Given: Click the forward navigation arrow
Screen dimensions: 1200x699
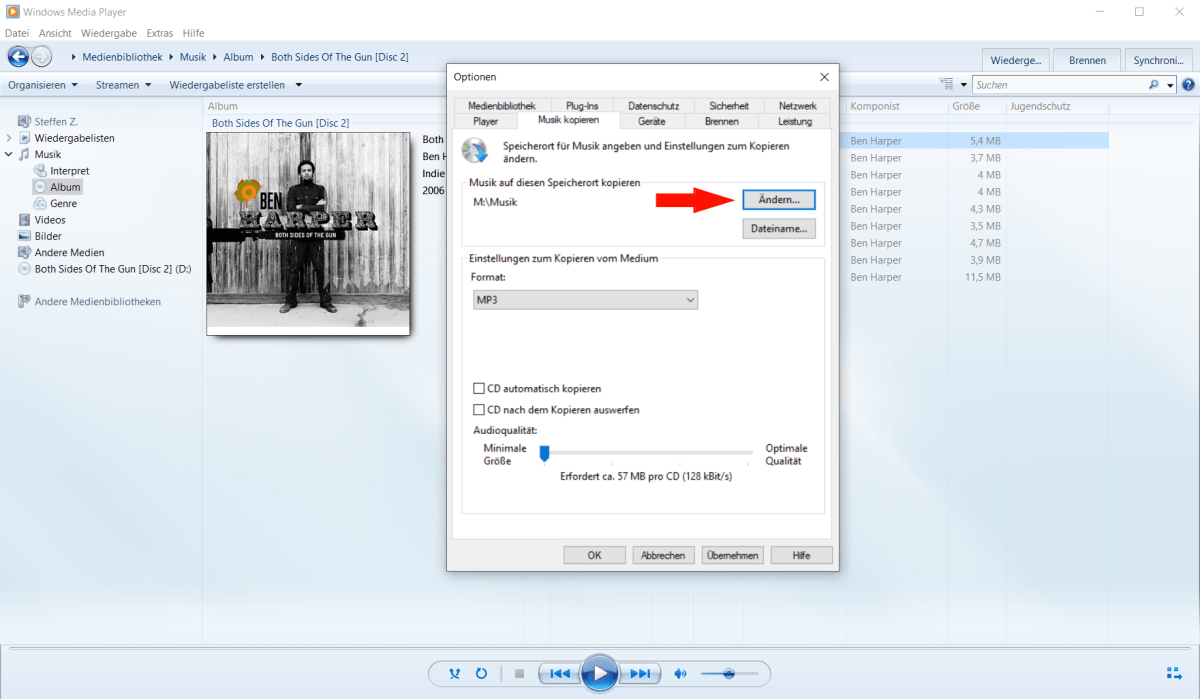Looking at the screenshot, I should tap(41, 57).
